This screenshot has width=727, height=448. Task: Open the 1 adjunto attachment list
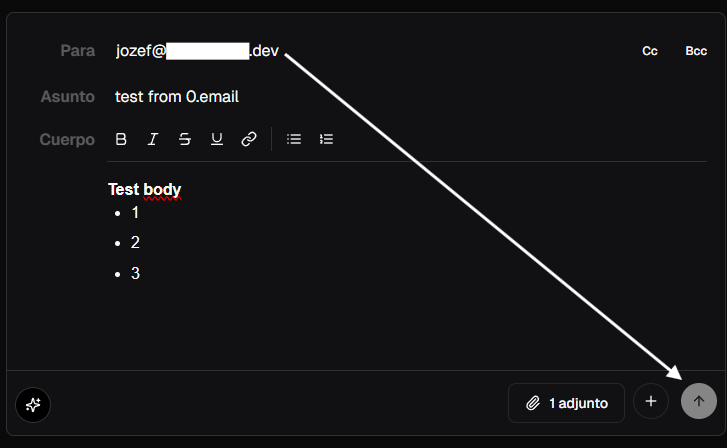(x=567, y=403)
